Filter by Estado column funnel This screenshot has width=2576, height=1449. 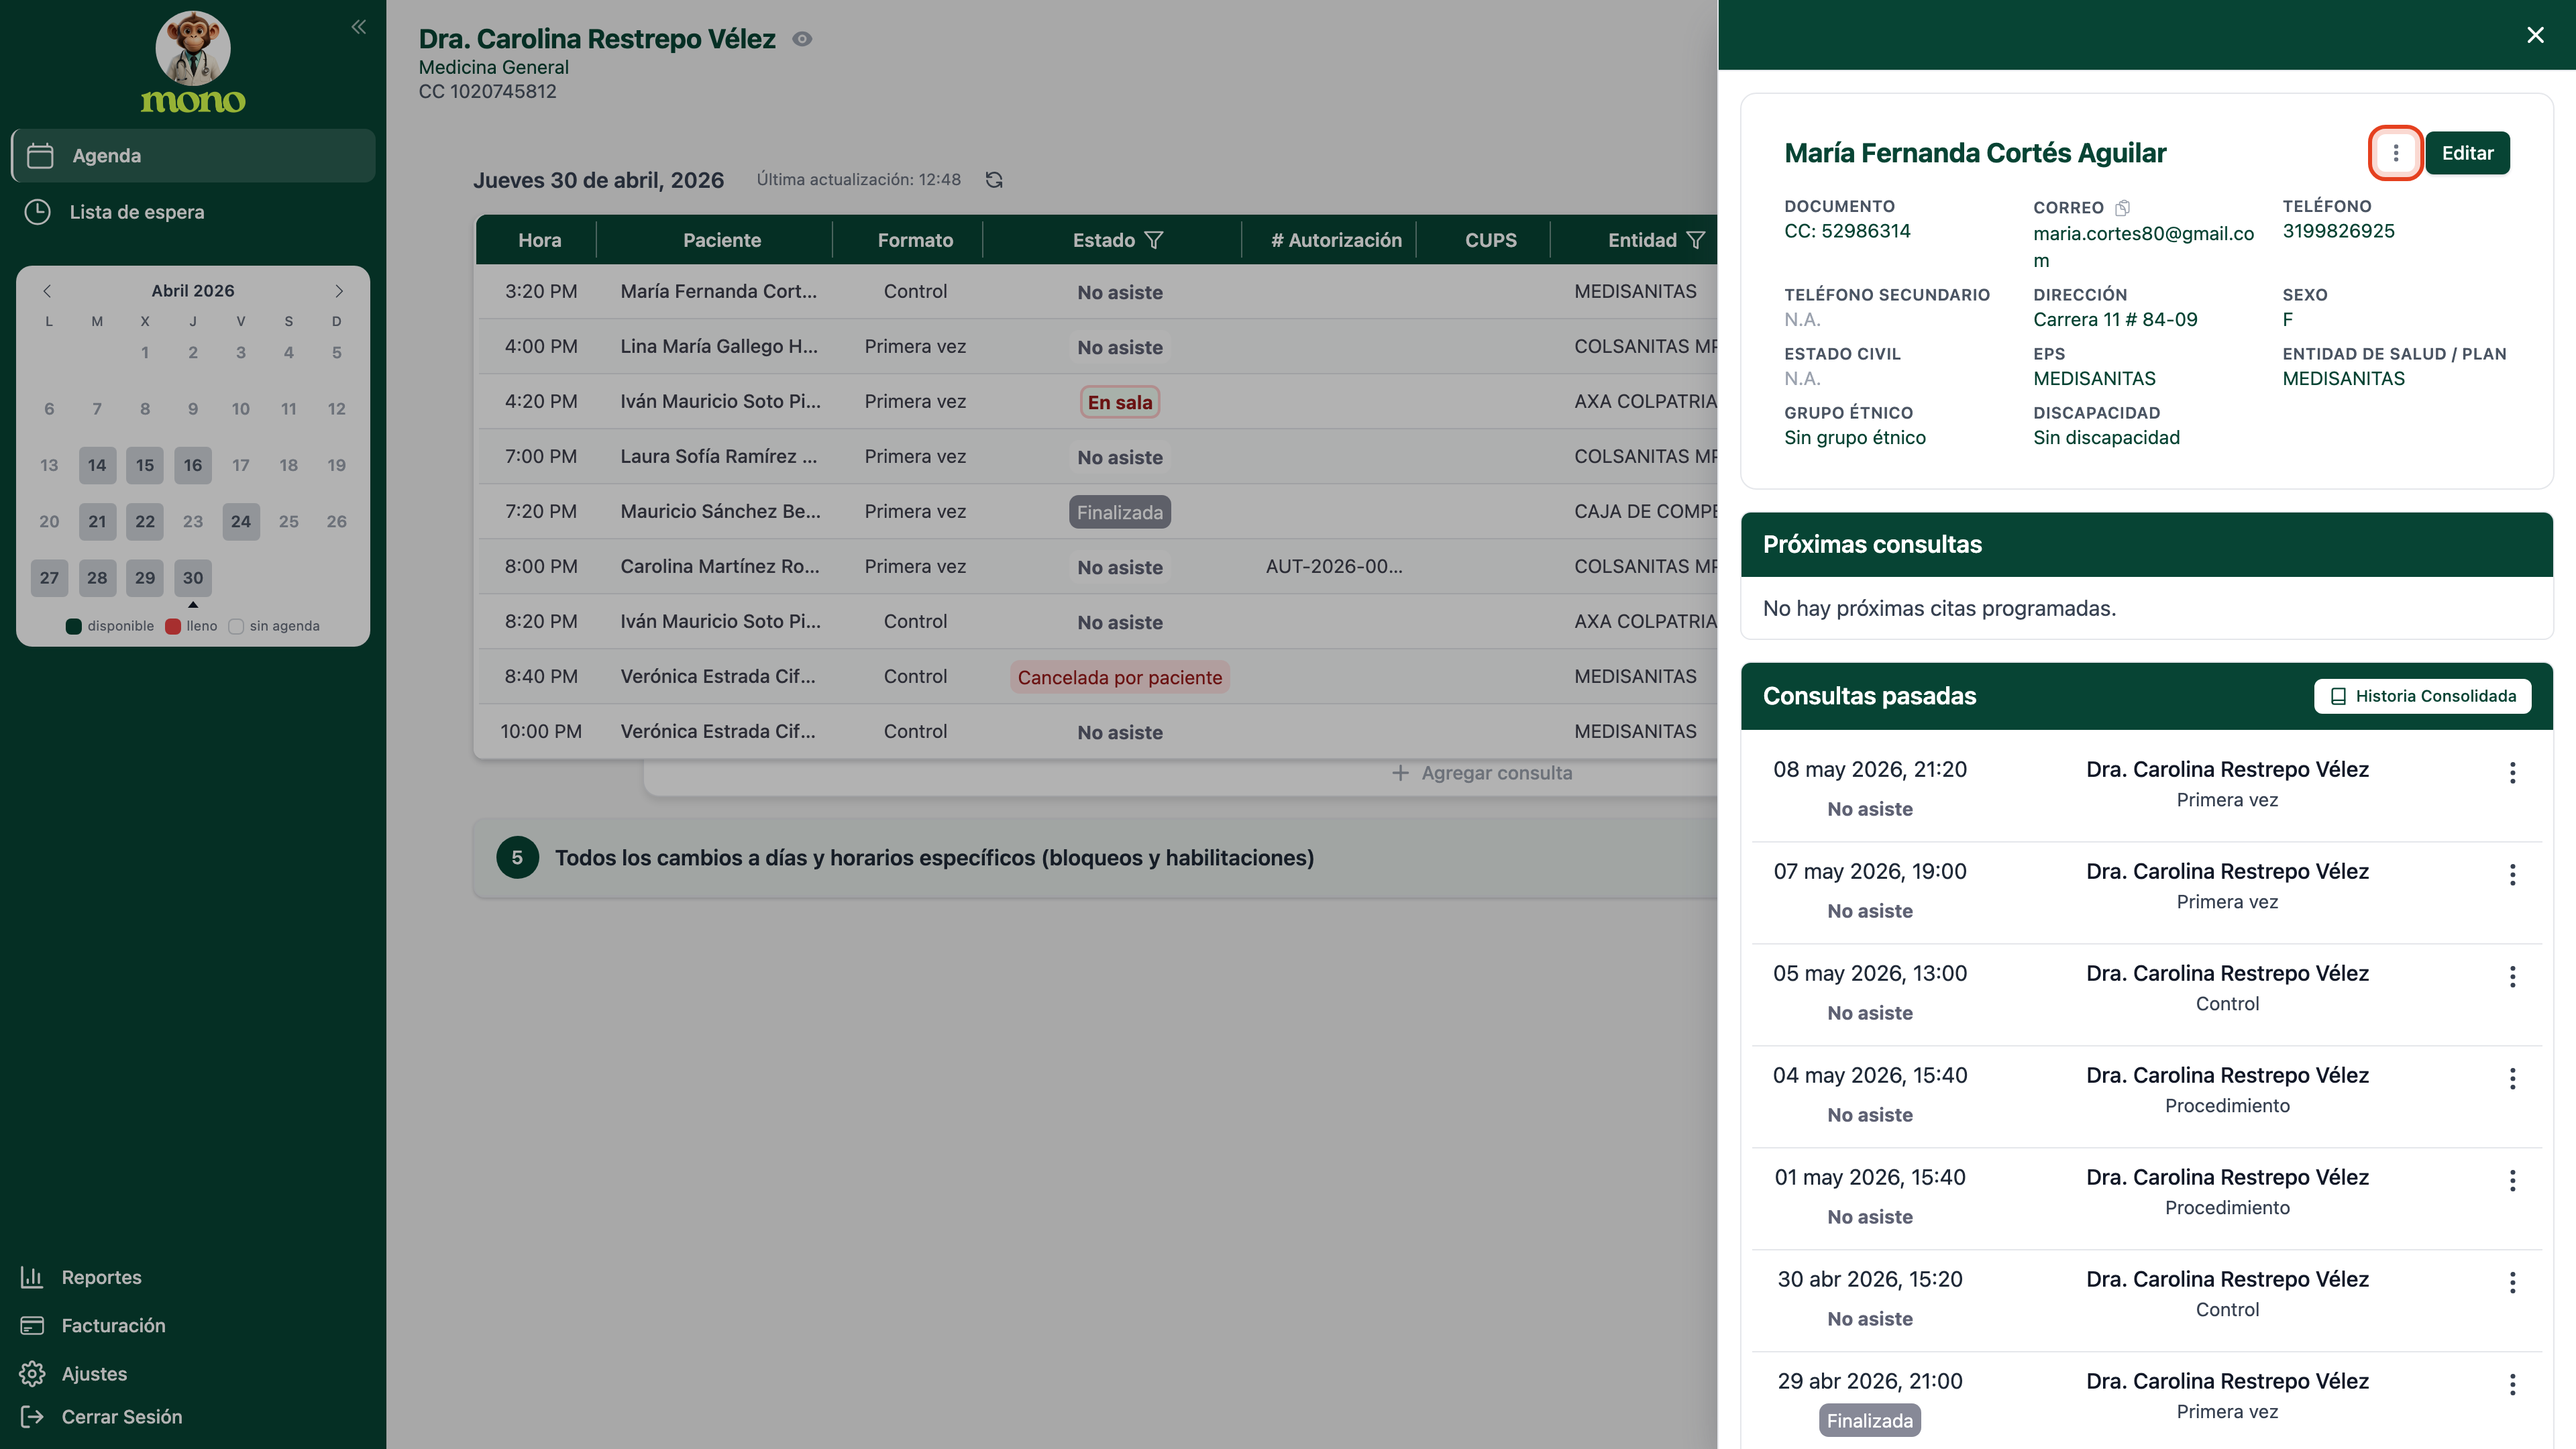click(x=1154, y=240)
